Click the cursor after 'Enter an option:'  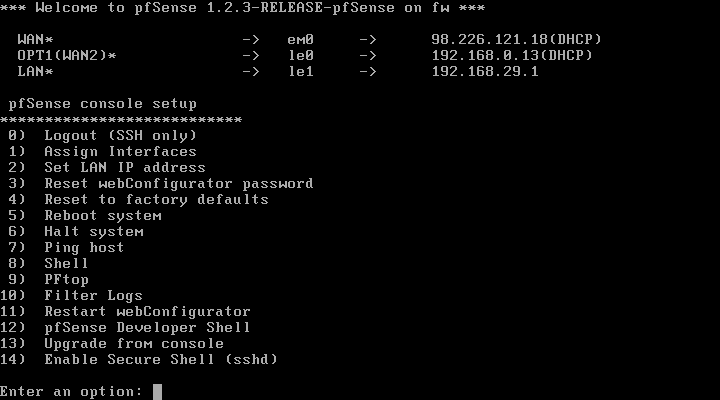[x=157, y=392]
